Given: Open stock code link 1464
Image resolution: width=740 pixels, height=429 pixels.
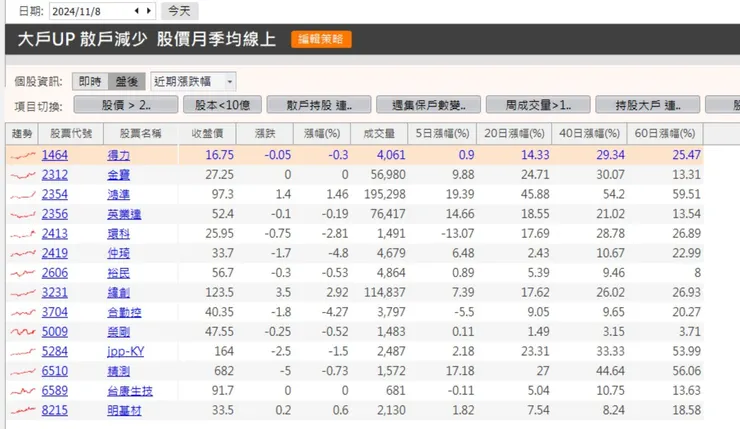Looking at the screenshot, I should coord(55,155).
